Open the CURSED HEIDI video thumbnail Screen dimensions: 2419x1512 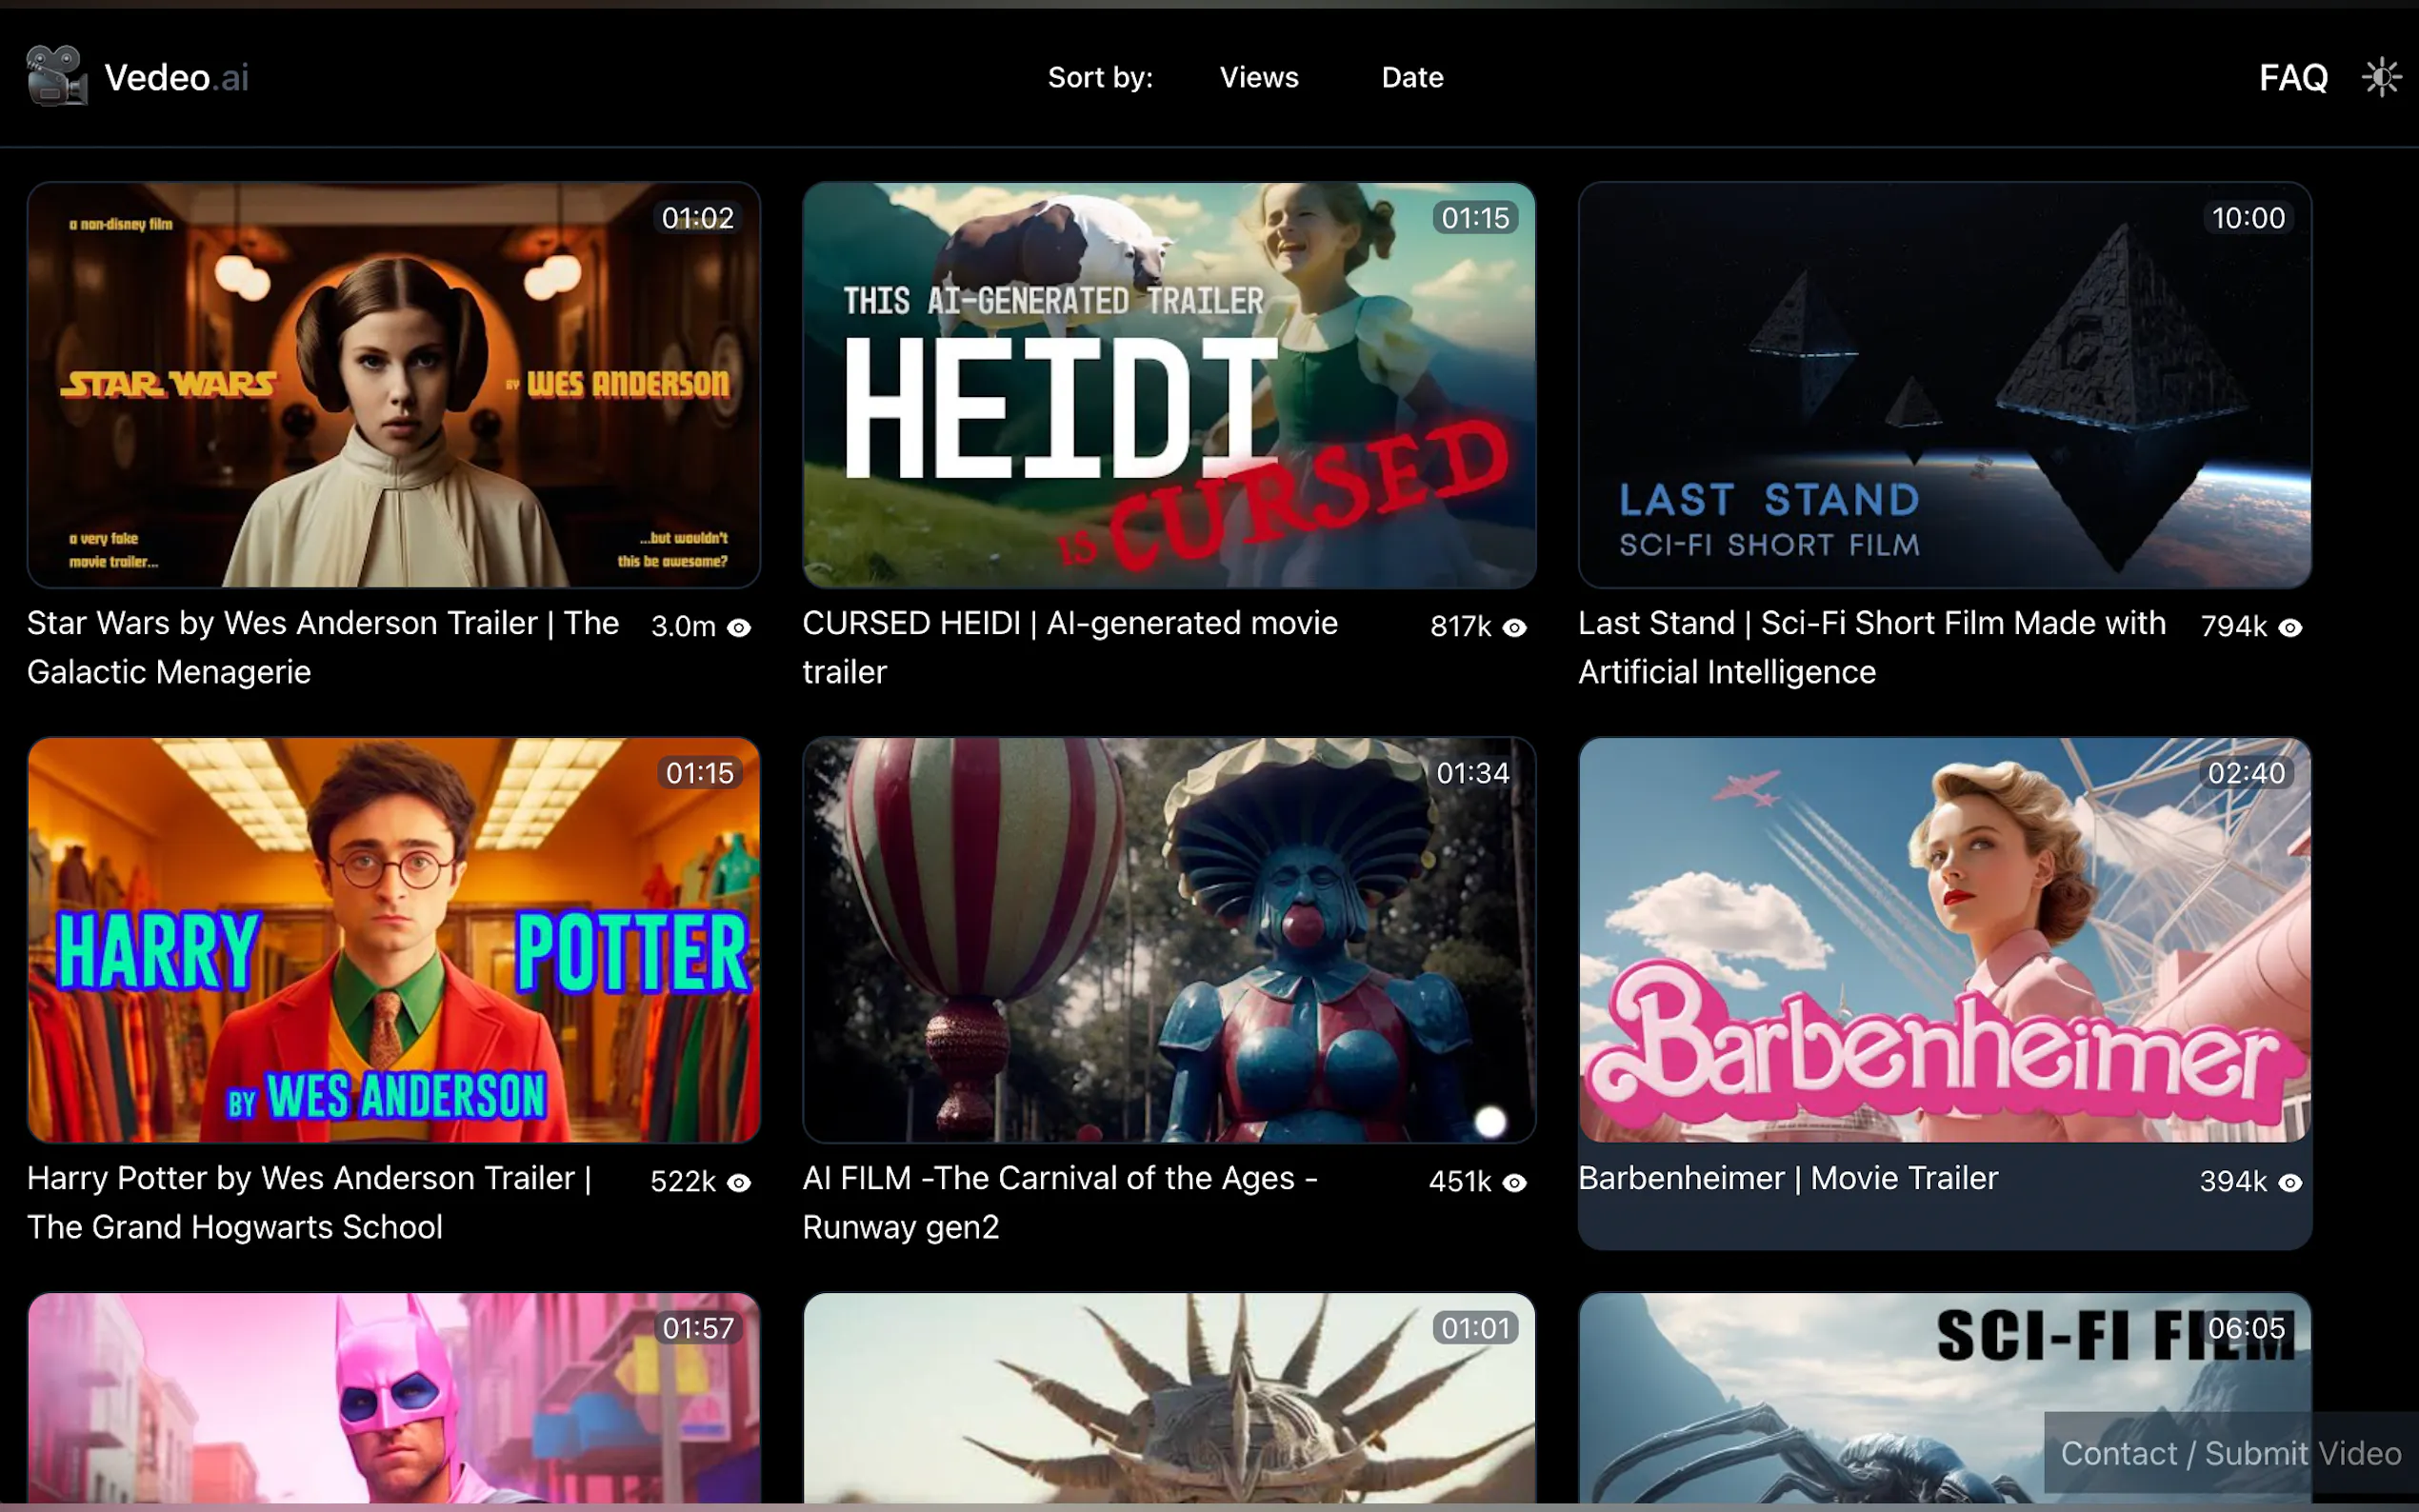[x=1168, y=385]
